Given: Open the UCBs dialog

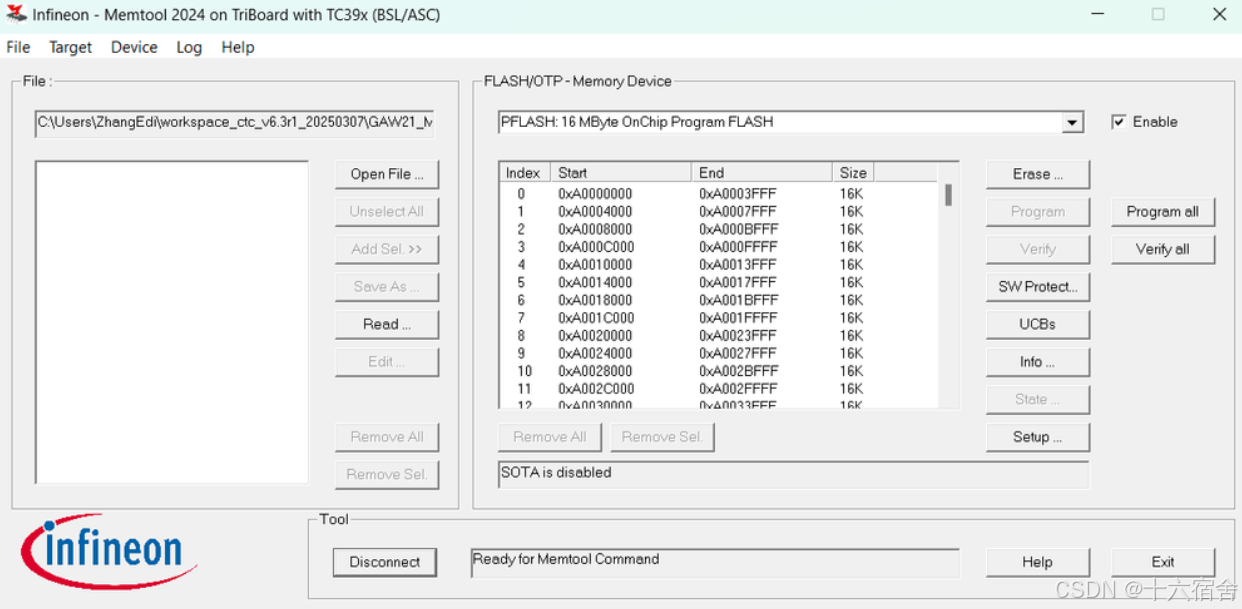Looking at the screenshot, I should click(1038, 324).
